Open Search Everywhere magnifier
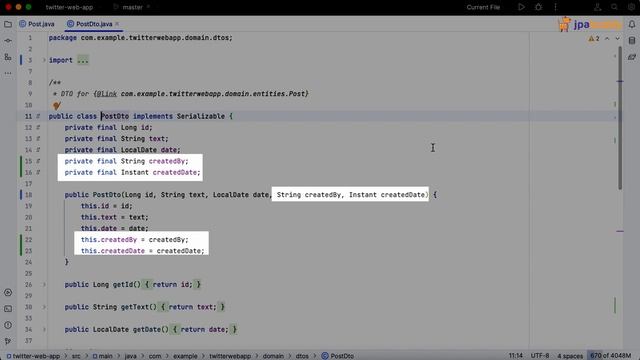 614,7
